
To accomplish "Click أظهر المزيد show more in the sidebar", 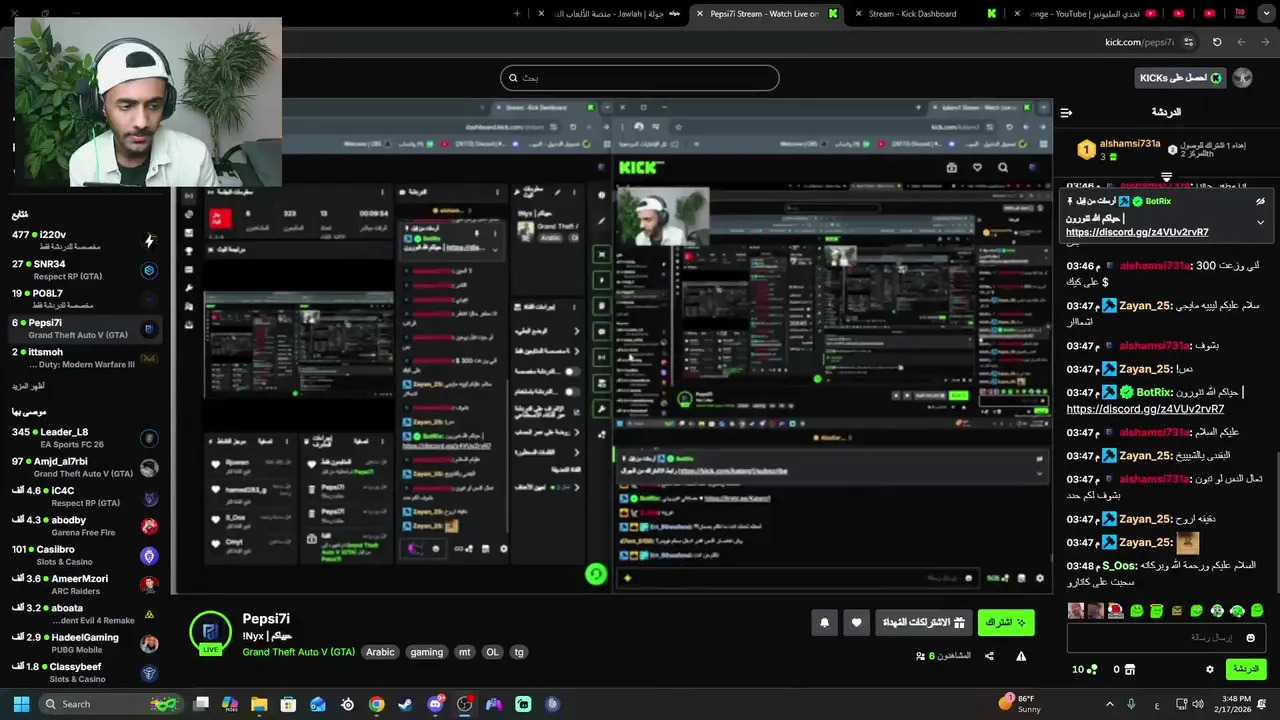I will coord(28,386).
